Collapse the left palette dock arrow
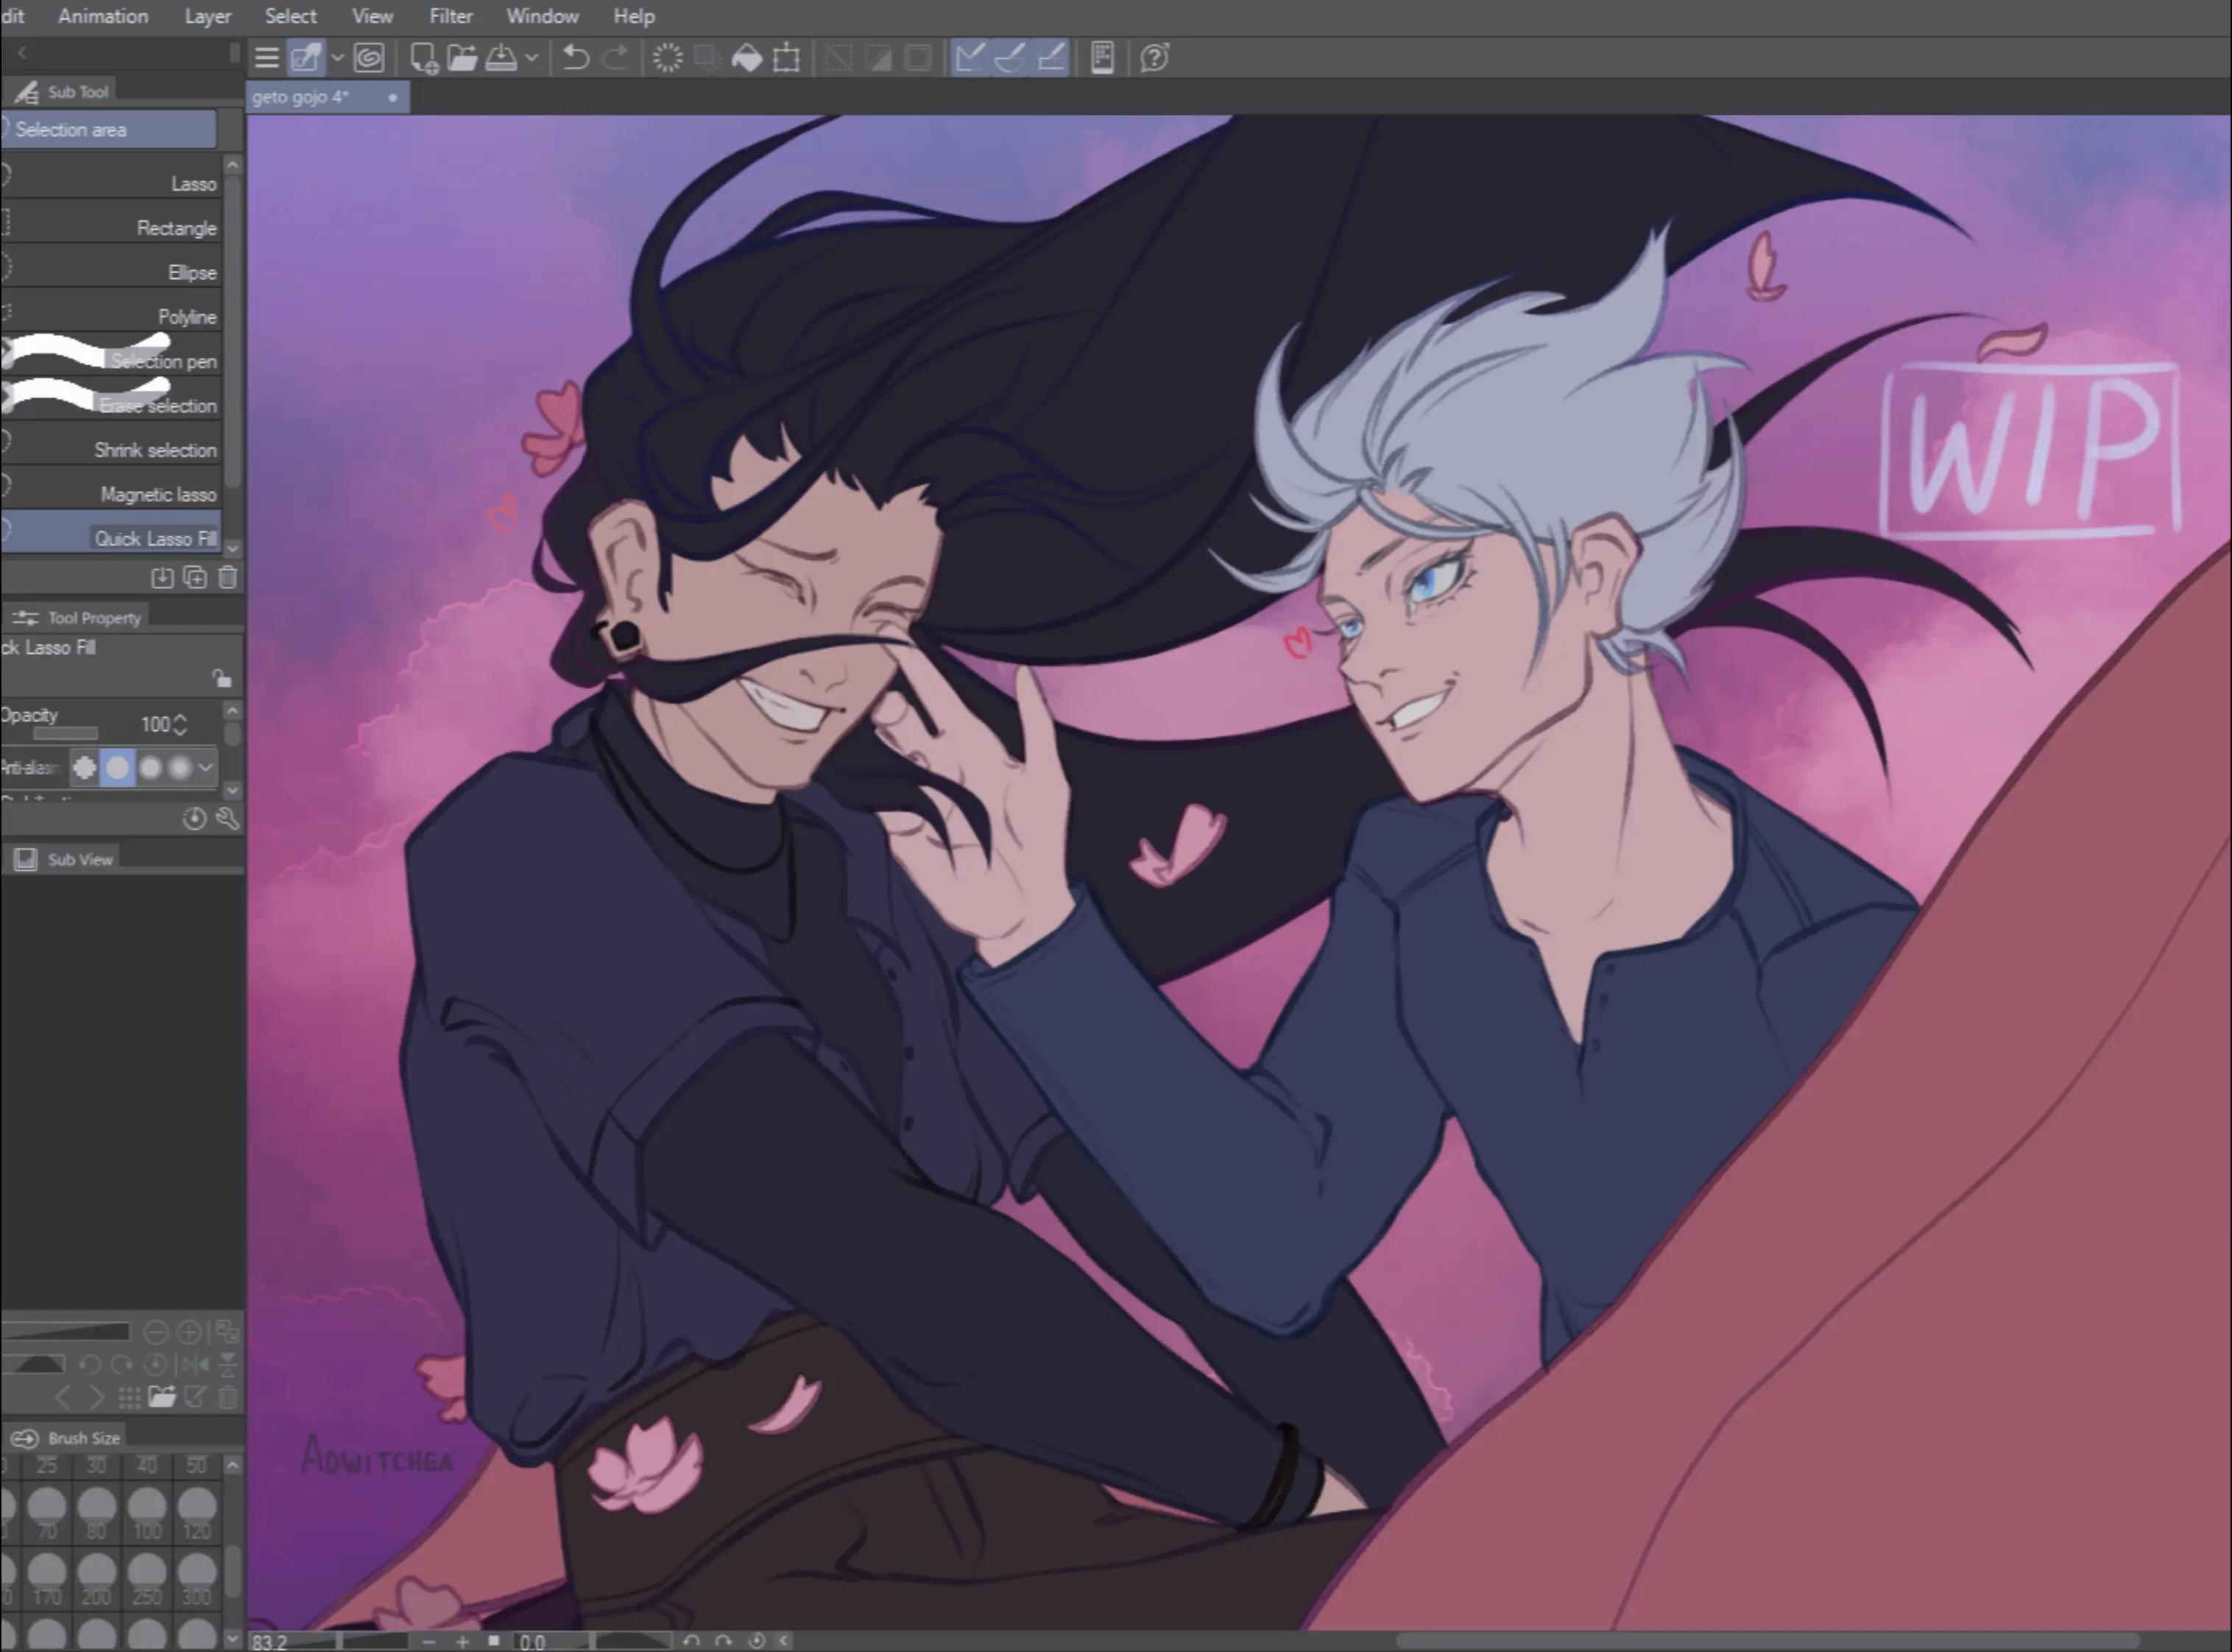This screenshot has height=1652, width=2232. 22,52
